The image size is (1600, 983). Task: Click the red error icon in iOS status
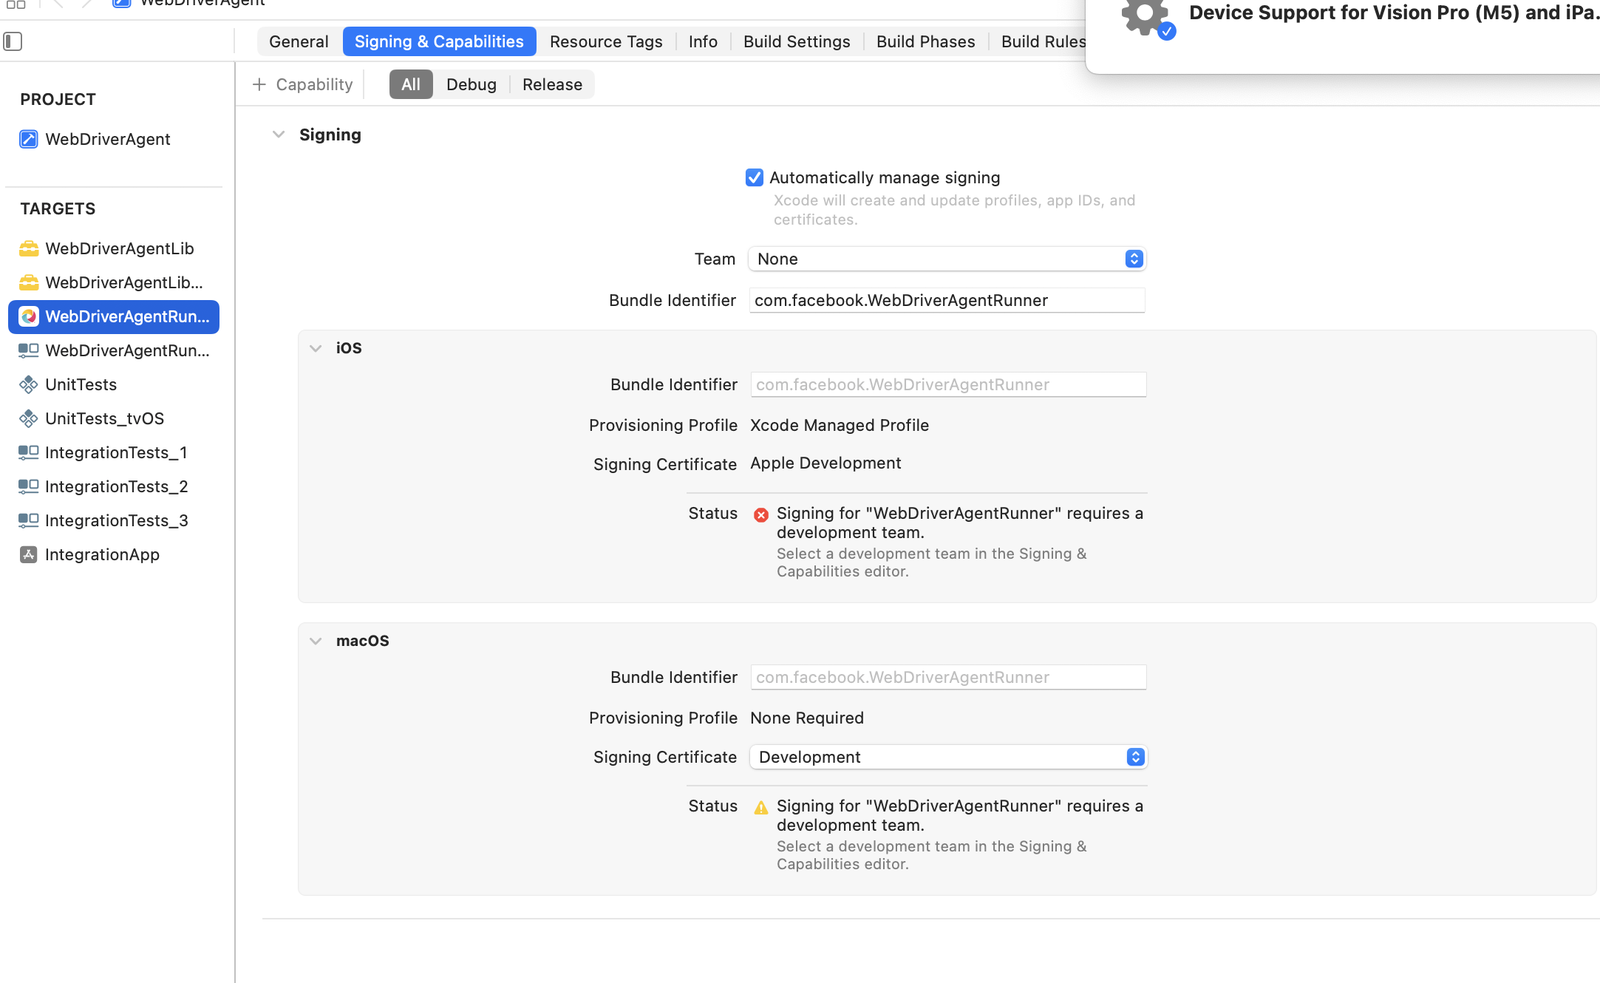point(761,514)
